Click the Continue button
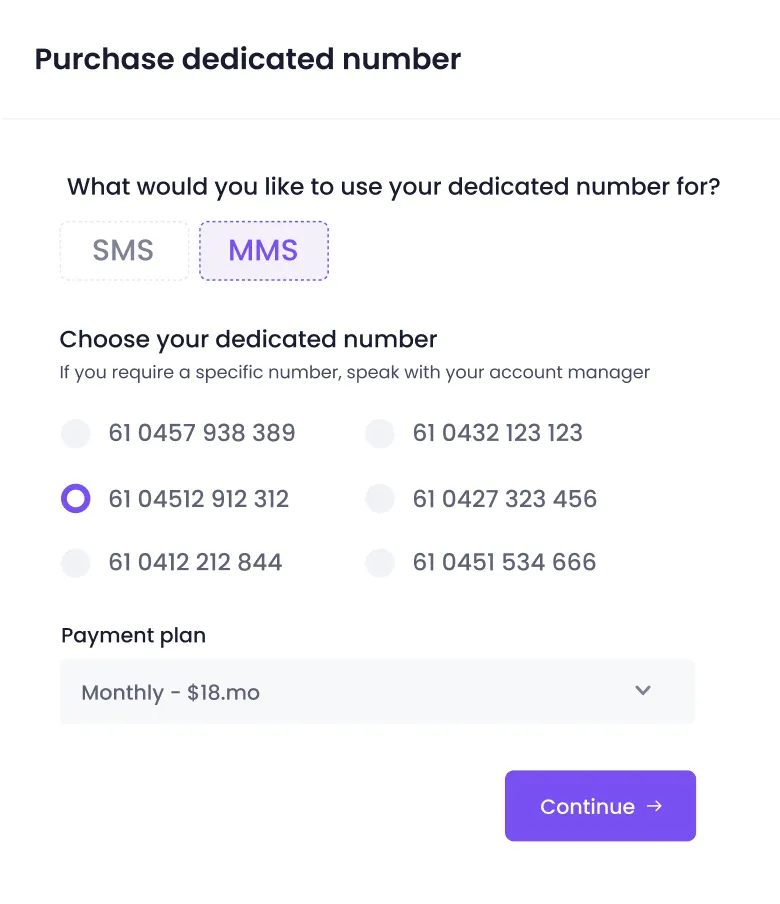 click(600, 806)
